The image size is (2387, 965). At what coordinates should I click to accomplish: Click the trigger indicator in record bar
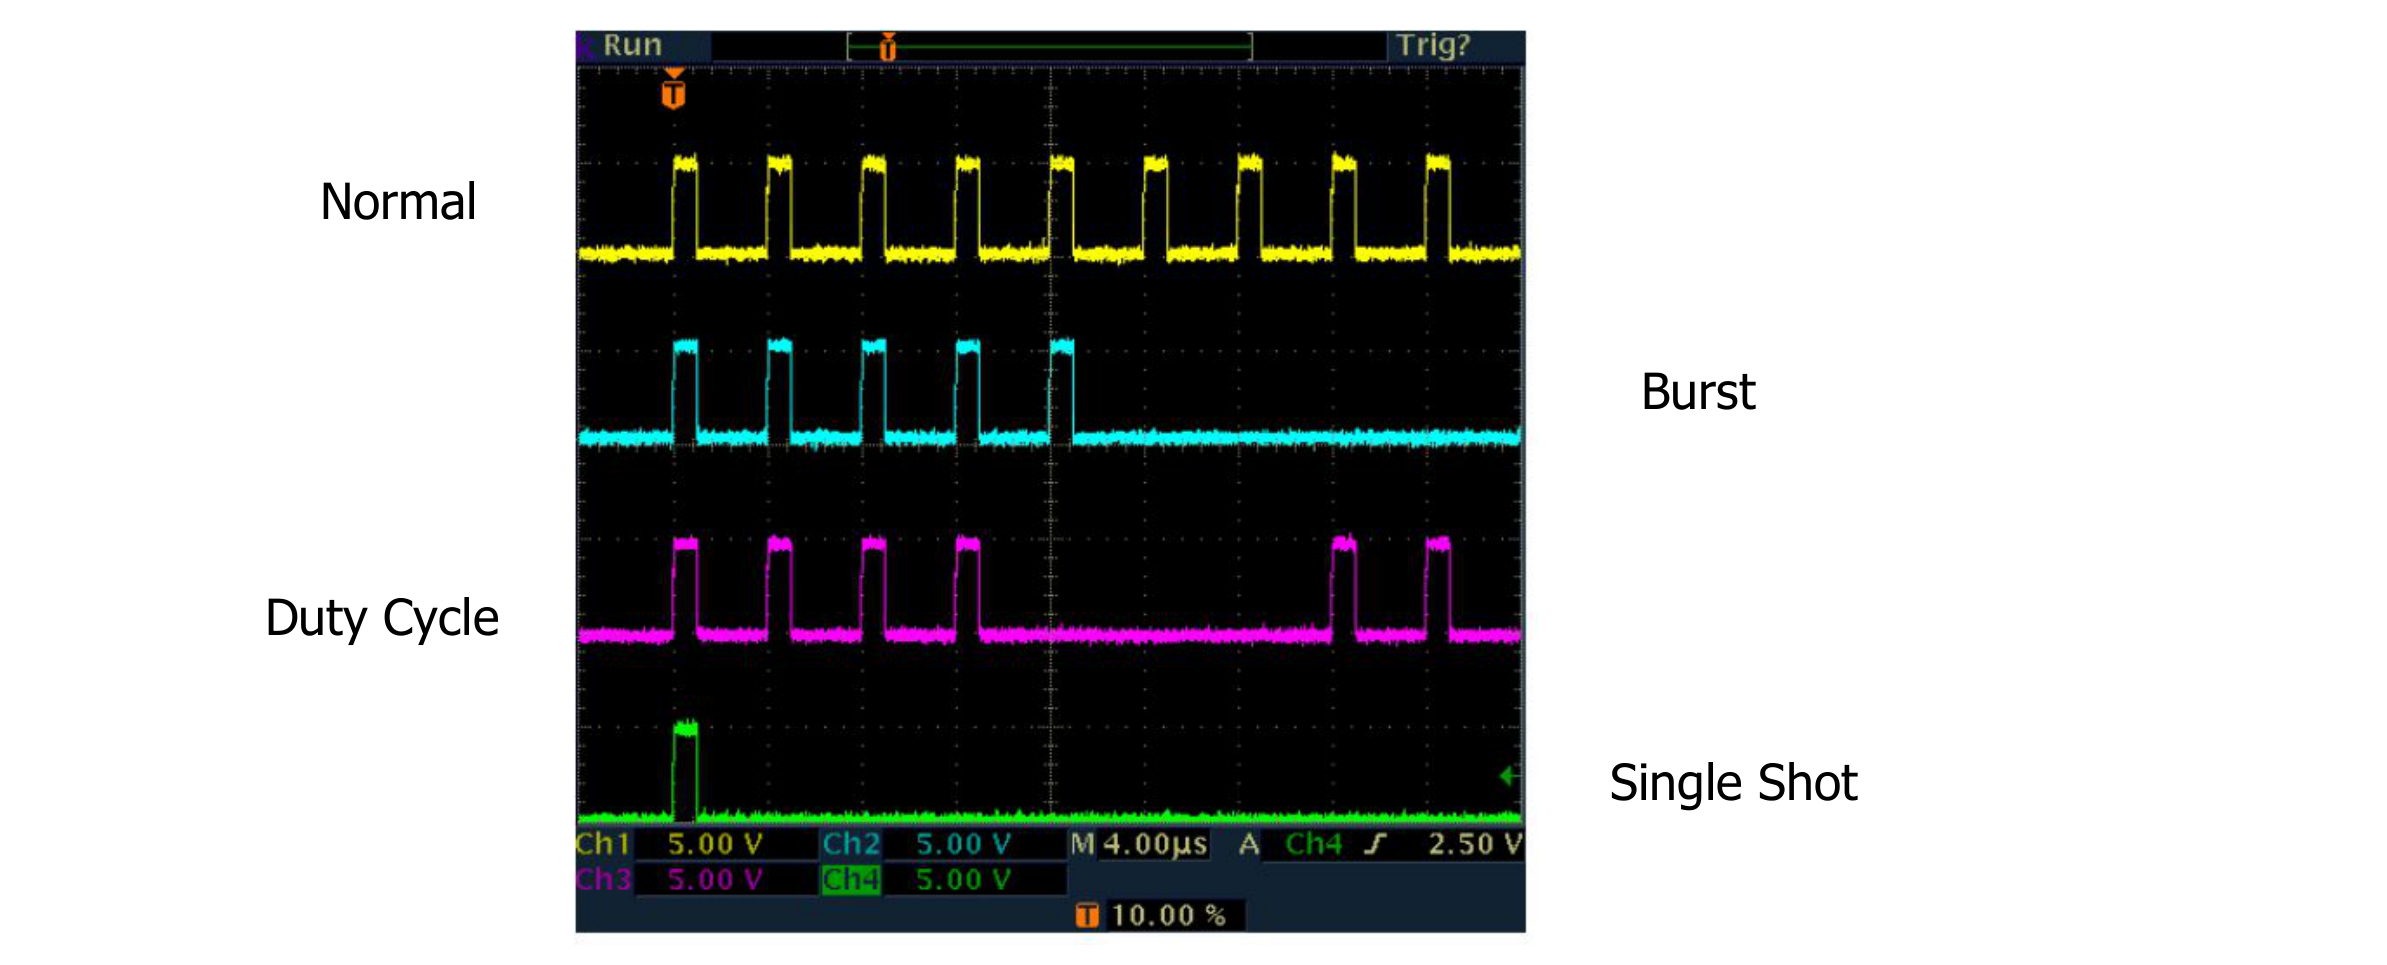(x=888, y=46)
